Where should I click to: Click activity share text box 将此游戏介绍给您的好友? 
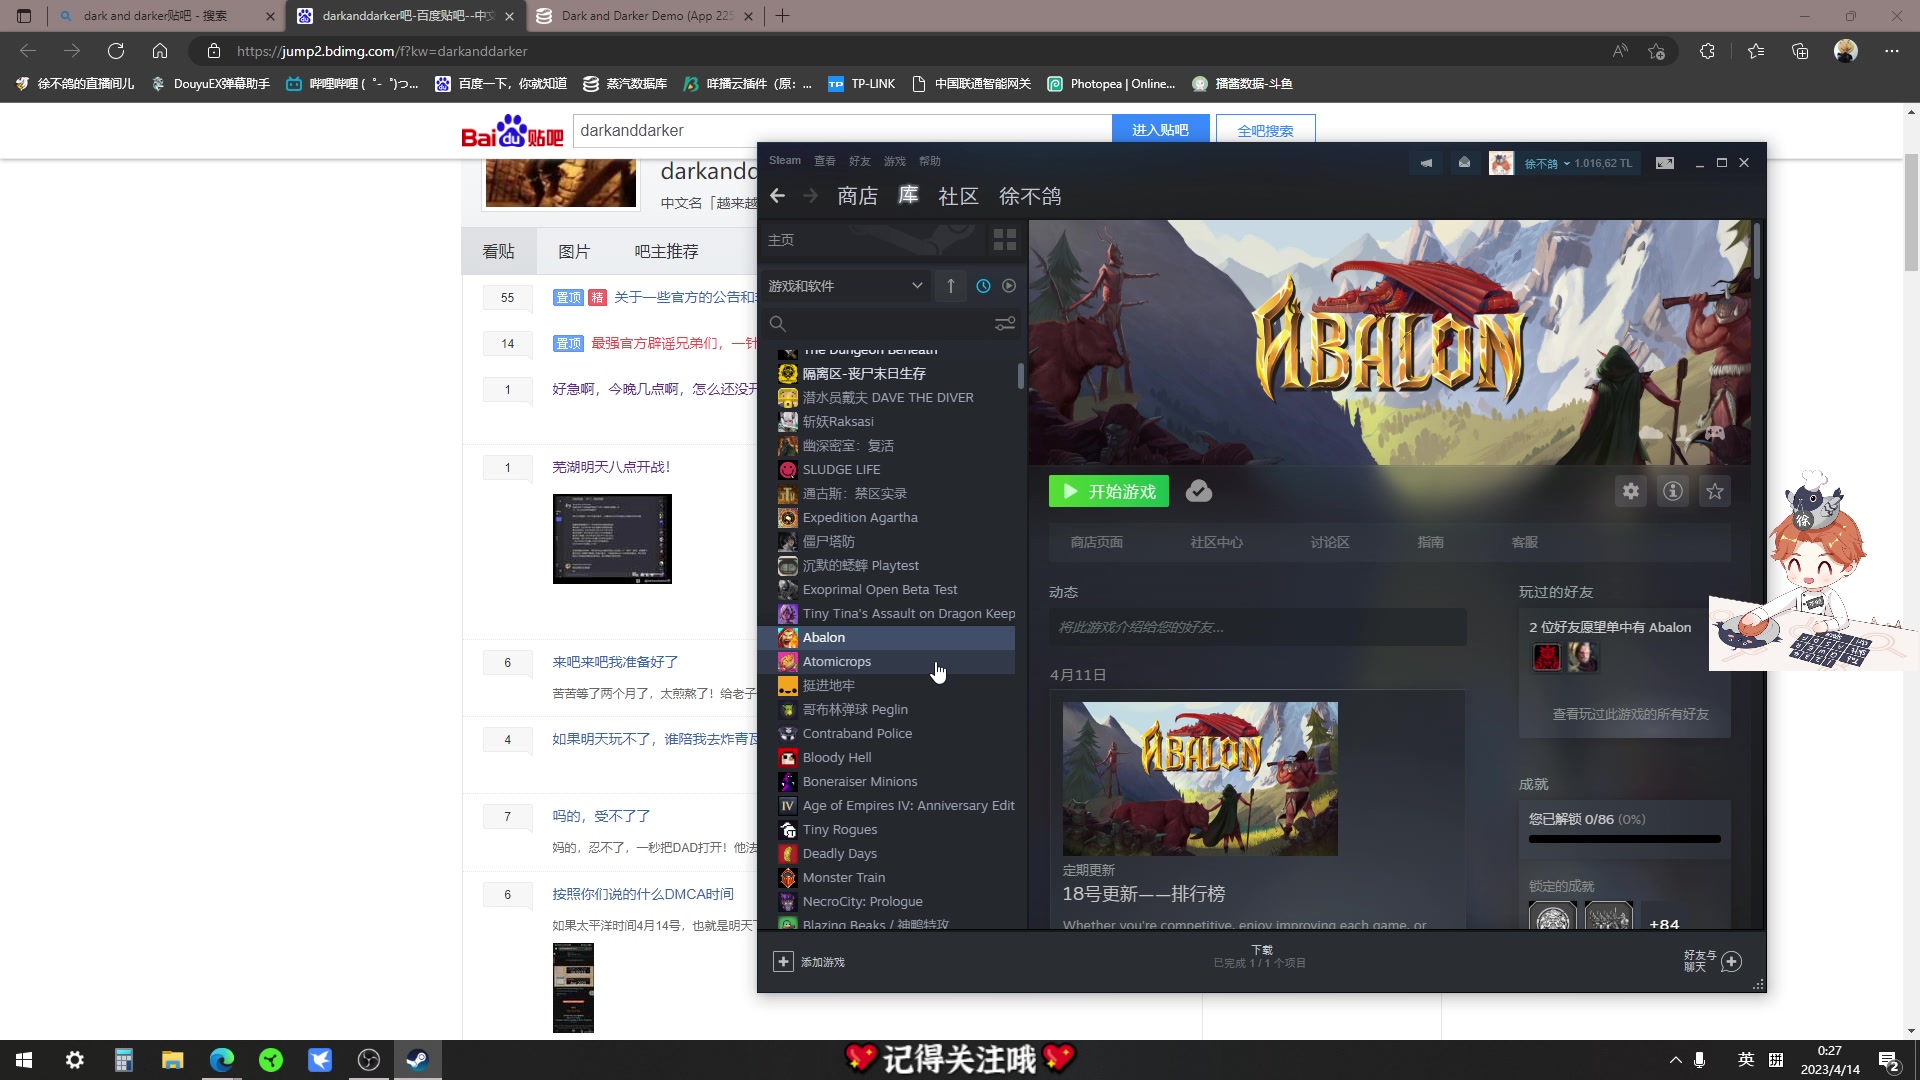pyautogui.click(x=1257, y=627)
